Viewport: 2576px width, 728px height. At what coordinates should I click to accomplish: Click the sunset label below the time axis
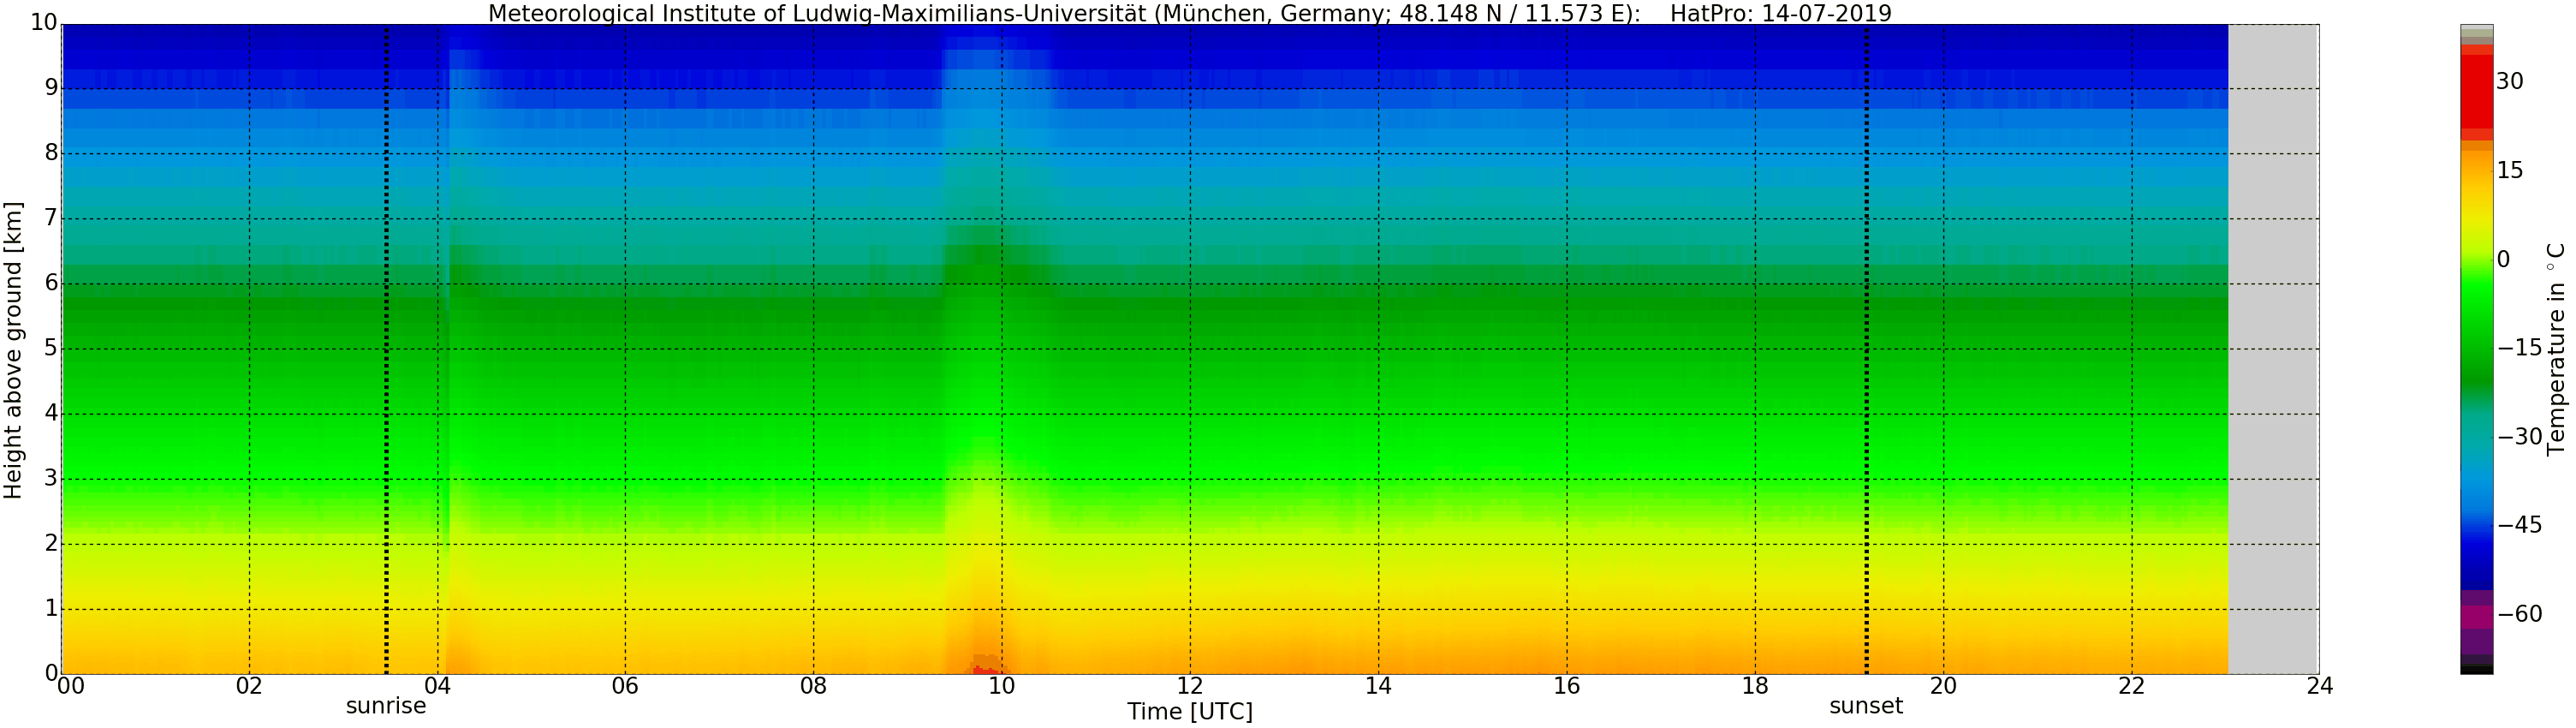tap(1865, 706)
